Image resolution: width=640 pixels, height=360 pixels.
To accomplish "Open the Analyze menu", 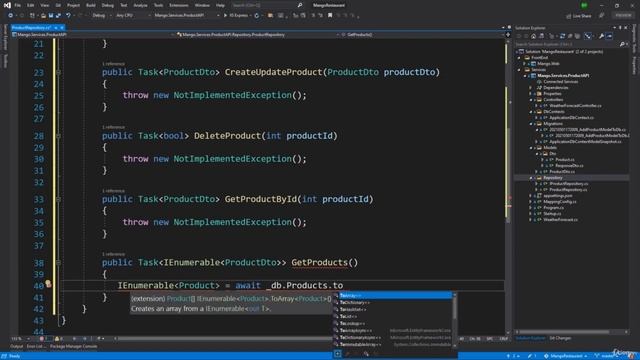I will [x=140, y=5].
